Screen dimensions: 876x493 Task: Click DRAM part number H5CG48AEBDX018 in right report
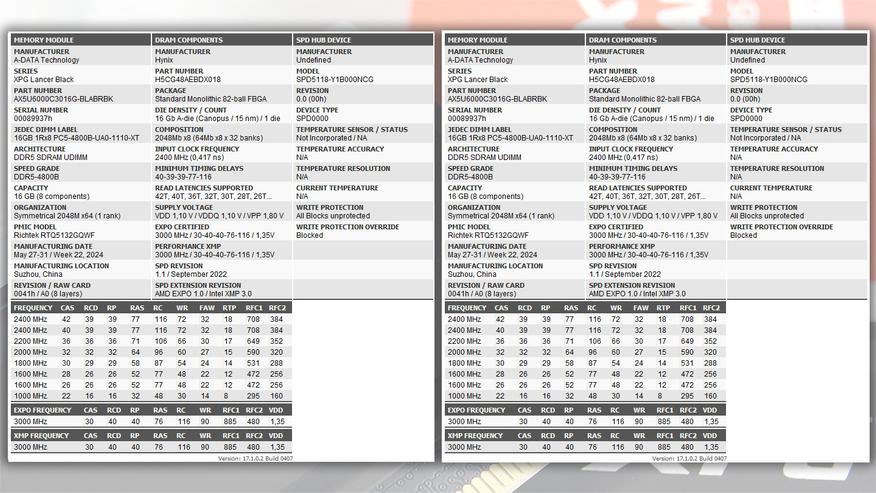pyautogui.click(x=622, y=79)
